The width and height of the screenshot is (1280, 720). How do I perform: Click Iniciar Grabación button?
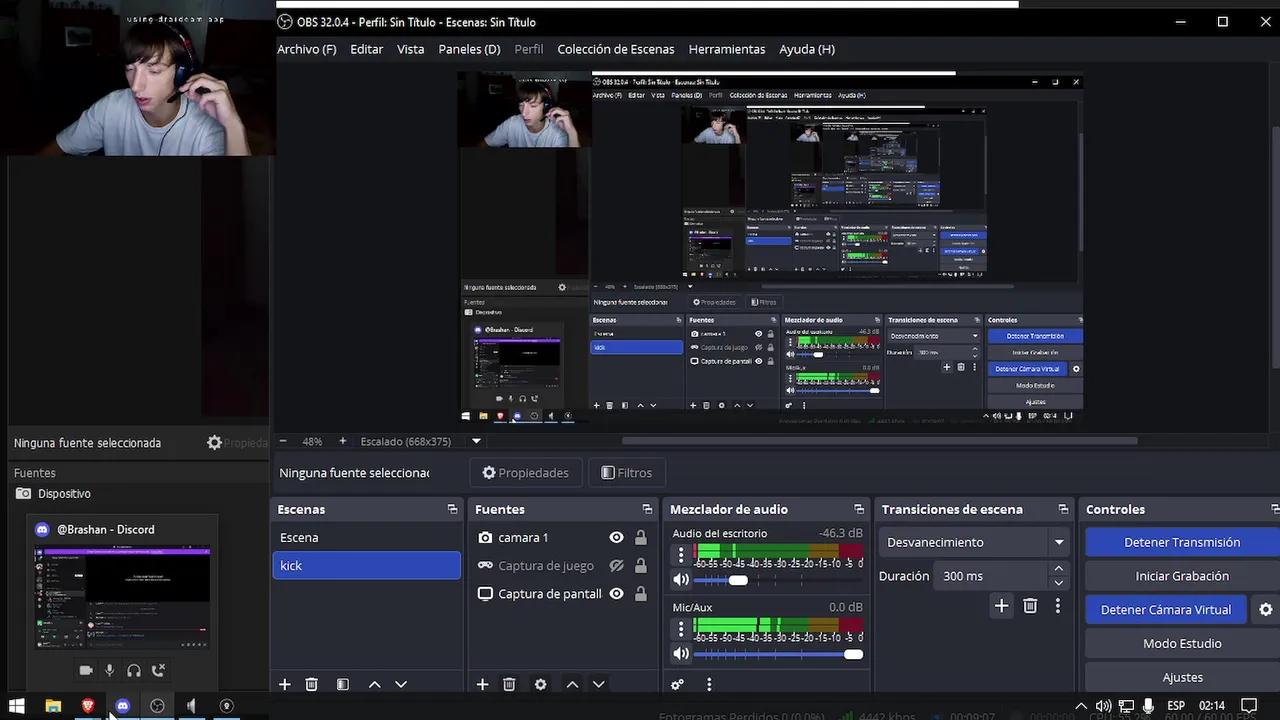click(x=1182, y=576)
